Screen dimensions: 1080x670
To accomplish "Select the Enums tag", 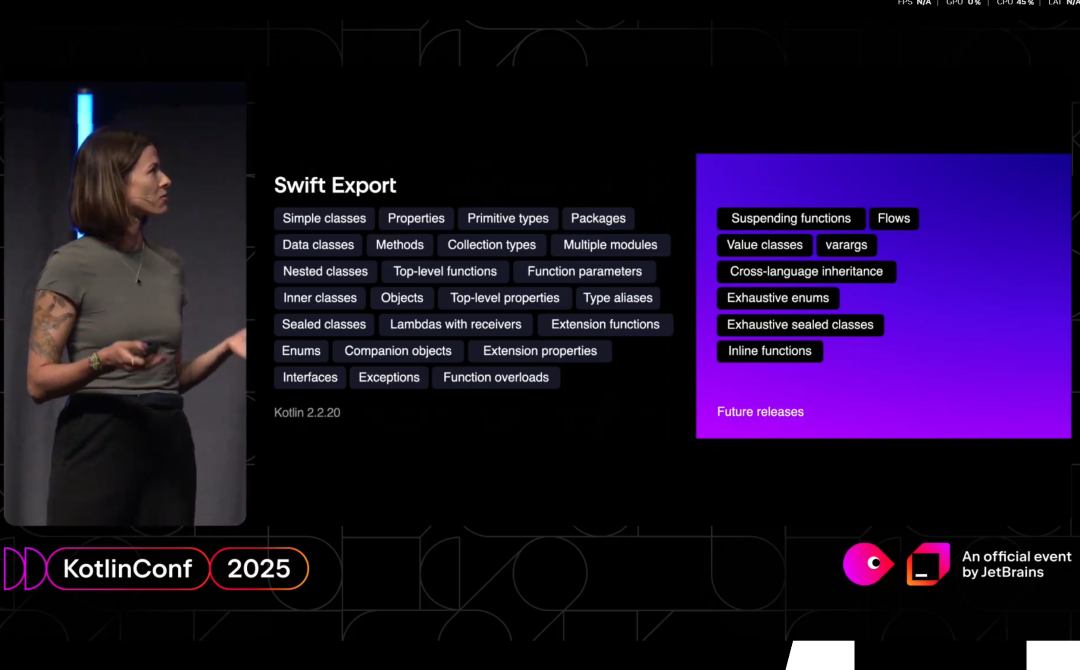I will 301,351.
